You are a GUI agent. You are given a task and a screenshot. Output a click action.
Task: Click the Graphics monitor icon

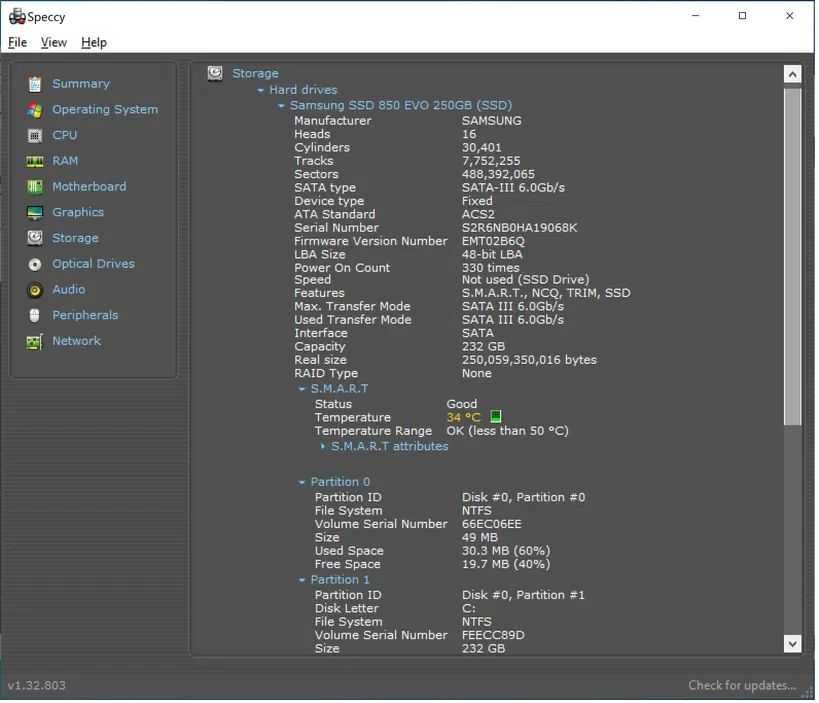(x=34, y=213)
